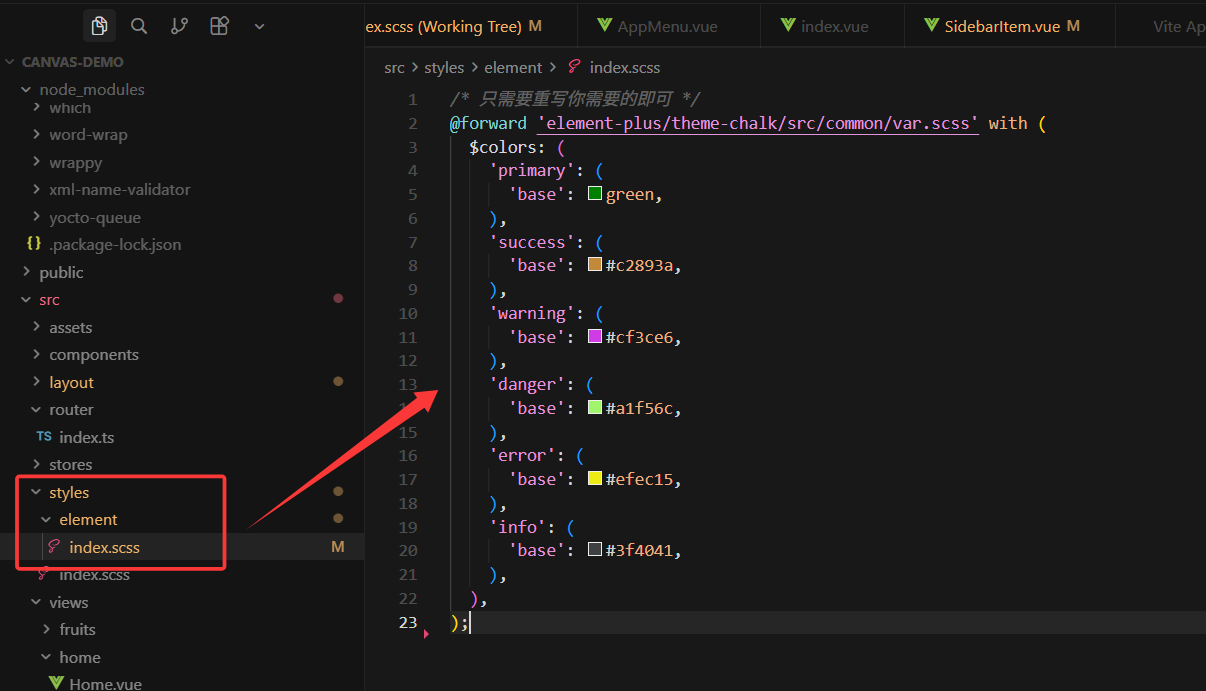The height and width of the screenshot is (691, 1206).
Task: Open .package-lock.json file
Action: tap(115, 245)
